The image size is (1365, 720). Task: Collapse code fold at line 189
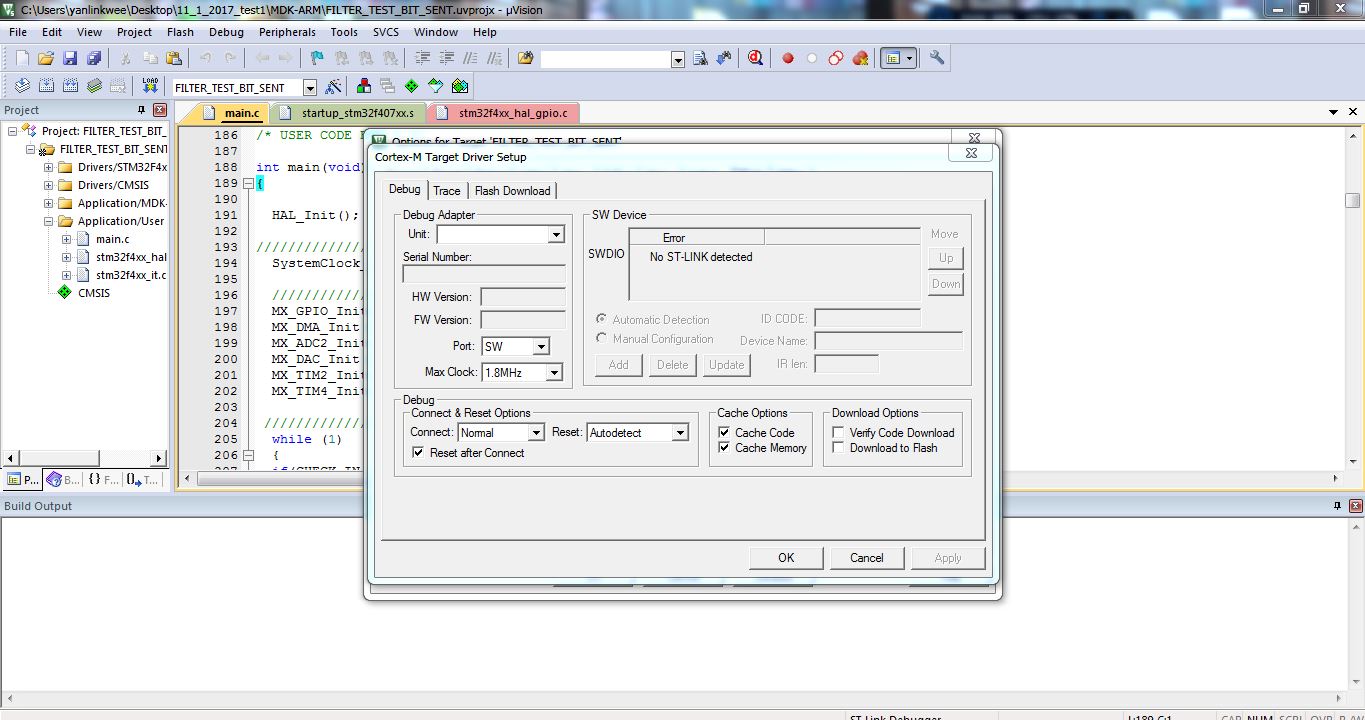click(249, 183)
